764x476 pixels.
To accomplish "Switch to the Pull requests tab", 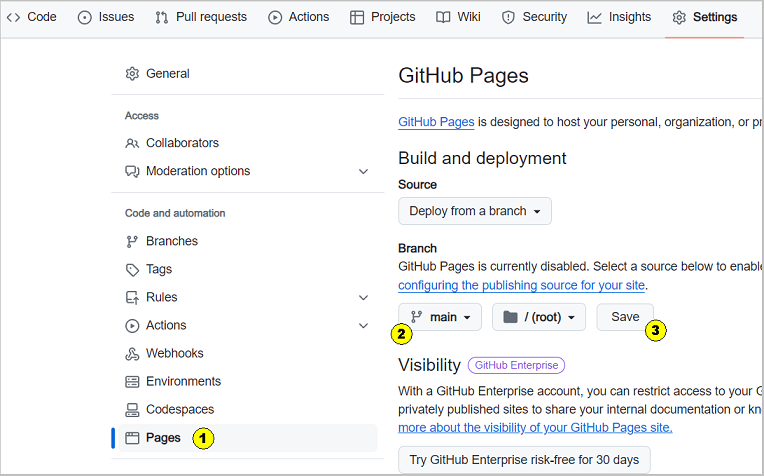I will pos(201,17).
